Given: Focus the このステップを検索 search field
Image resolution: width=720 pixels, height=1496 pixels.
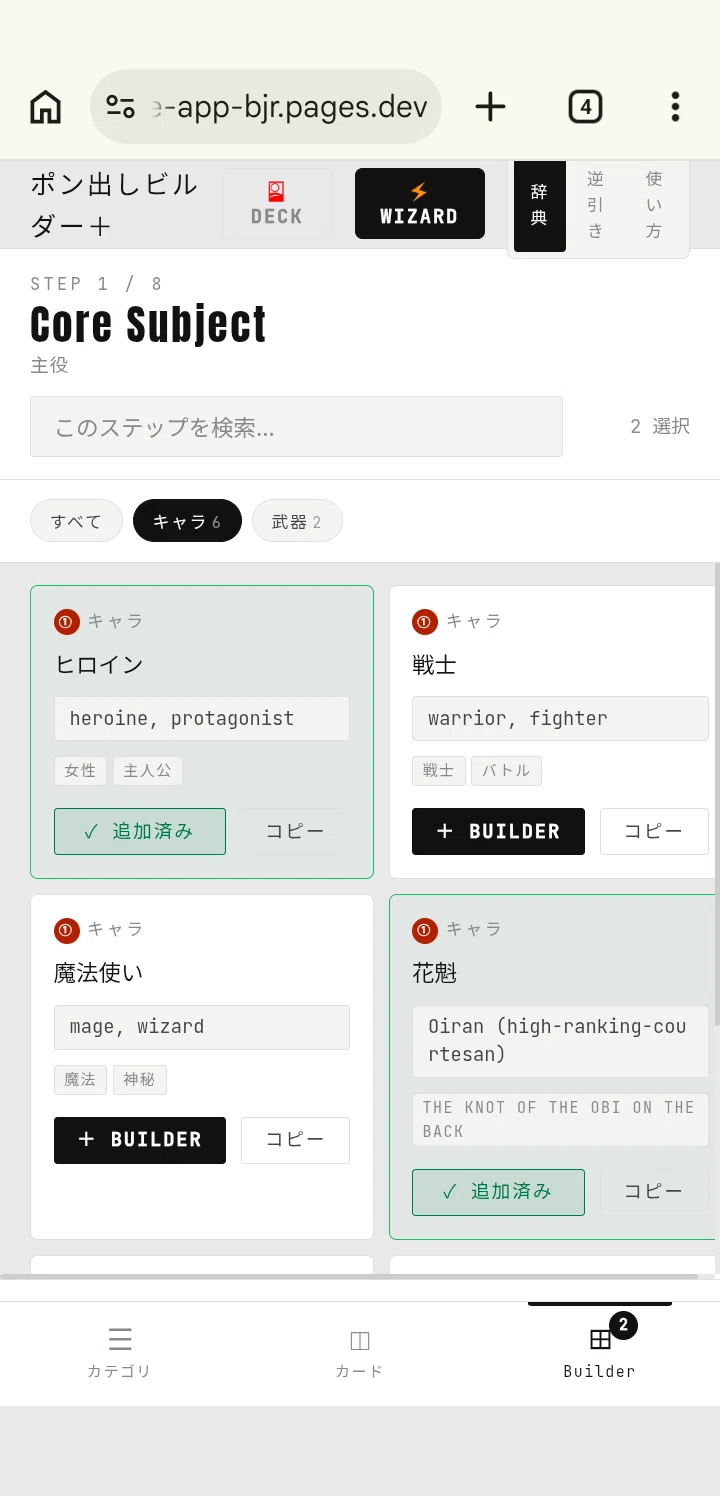Looking at the screenshot, I should 296,427.
